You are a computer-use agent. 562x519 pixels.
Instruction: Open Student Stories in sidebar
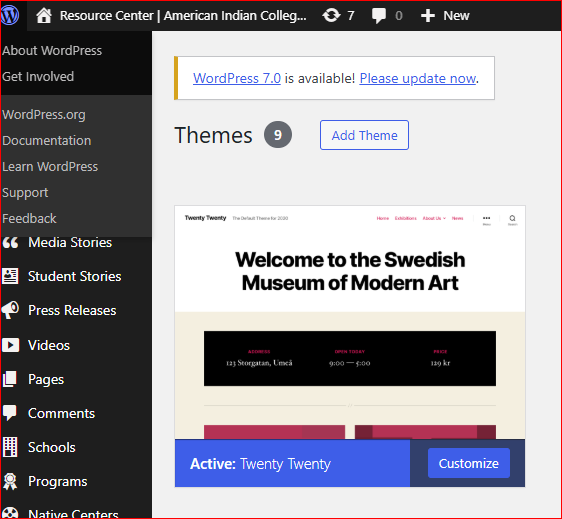point(75,276)
